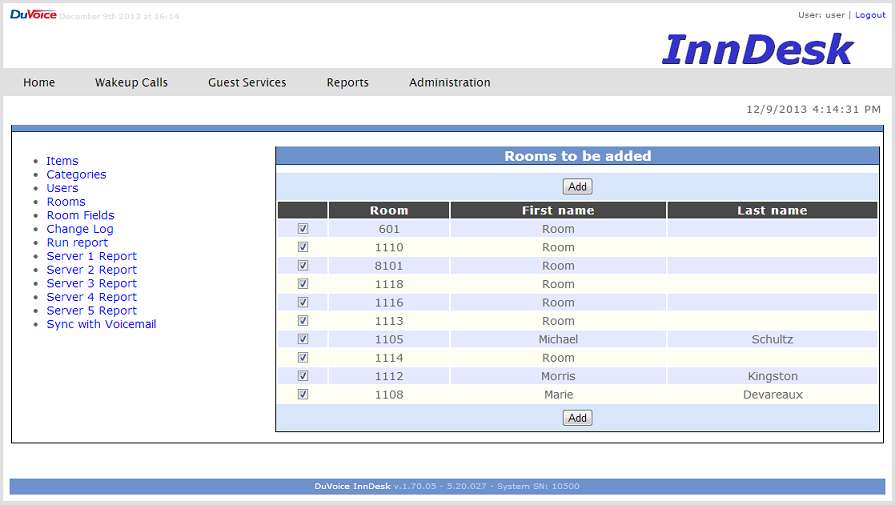
Task: Go to the Users link
Action: click(62, 188)
